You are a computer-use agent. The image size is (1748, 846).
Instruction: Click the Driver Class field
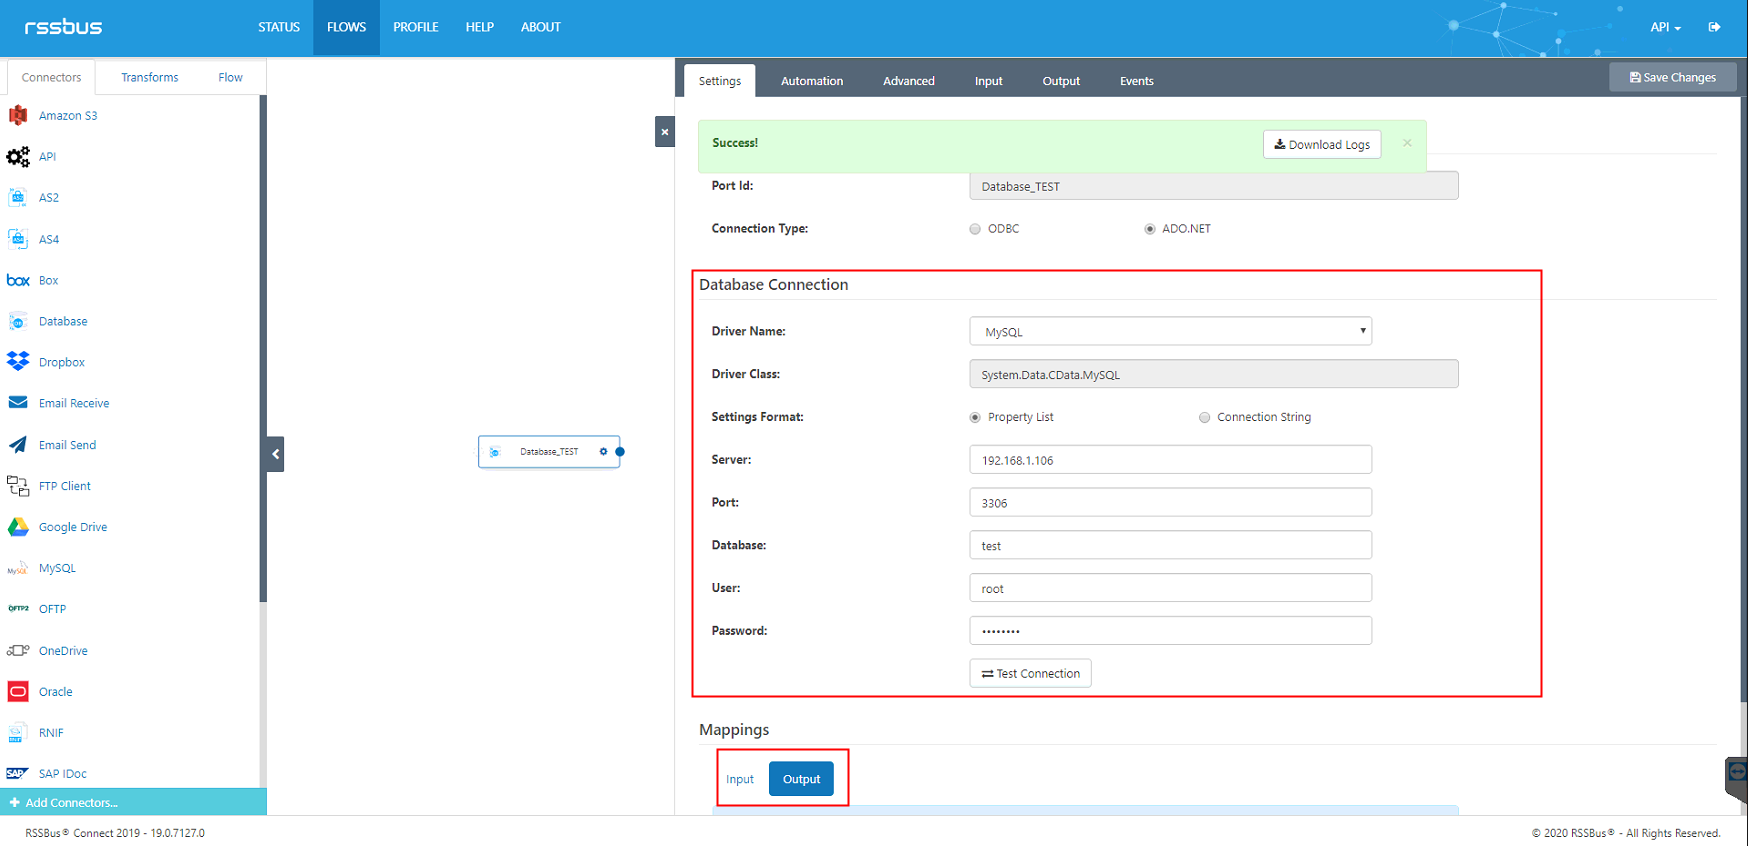[x=1214, y=374]
